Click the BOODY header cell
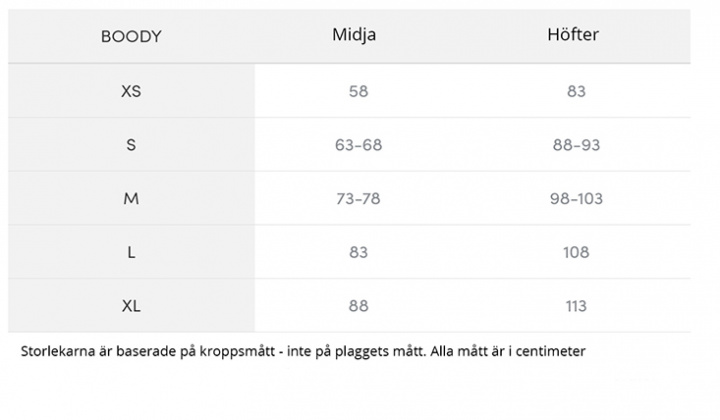Image resolution: width=720 pixels, height=420 pixels. [x=131, y=36]
